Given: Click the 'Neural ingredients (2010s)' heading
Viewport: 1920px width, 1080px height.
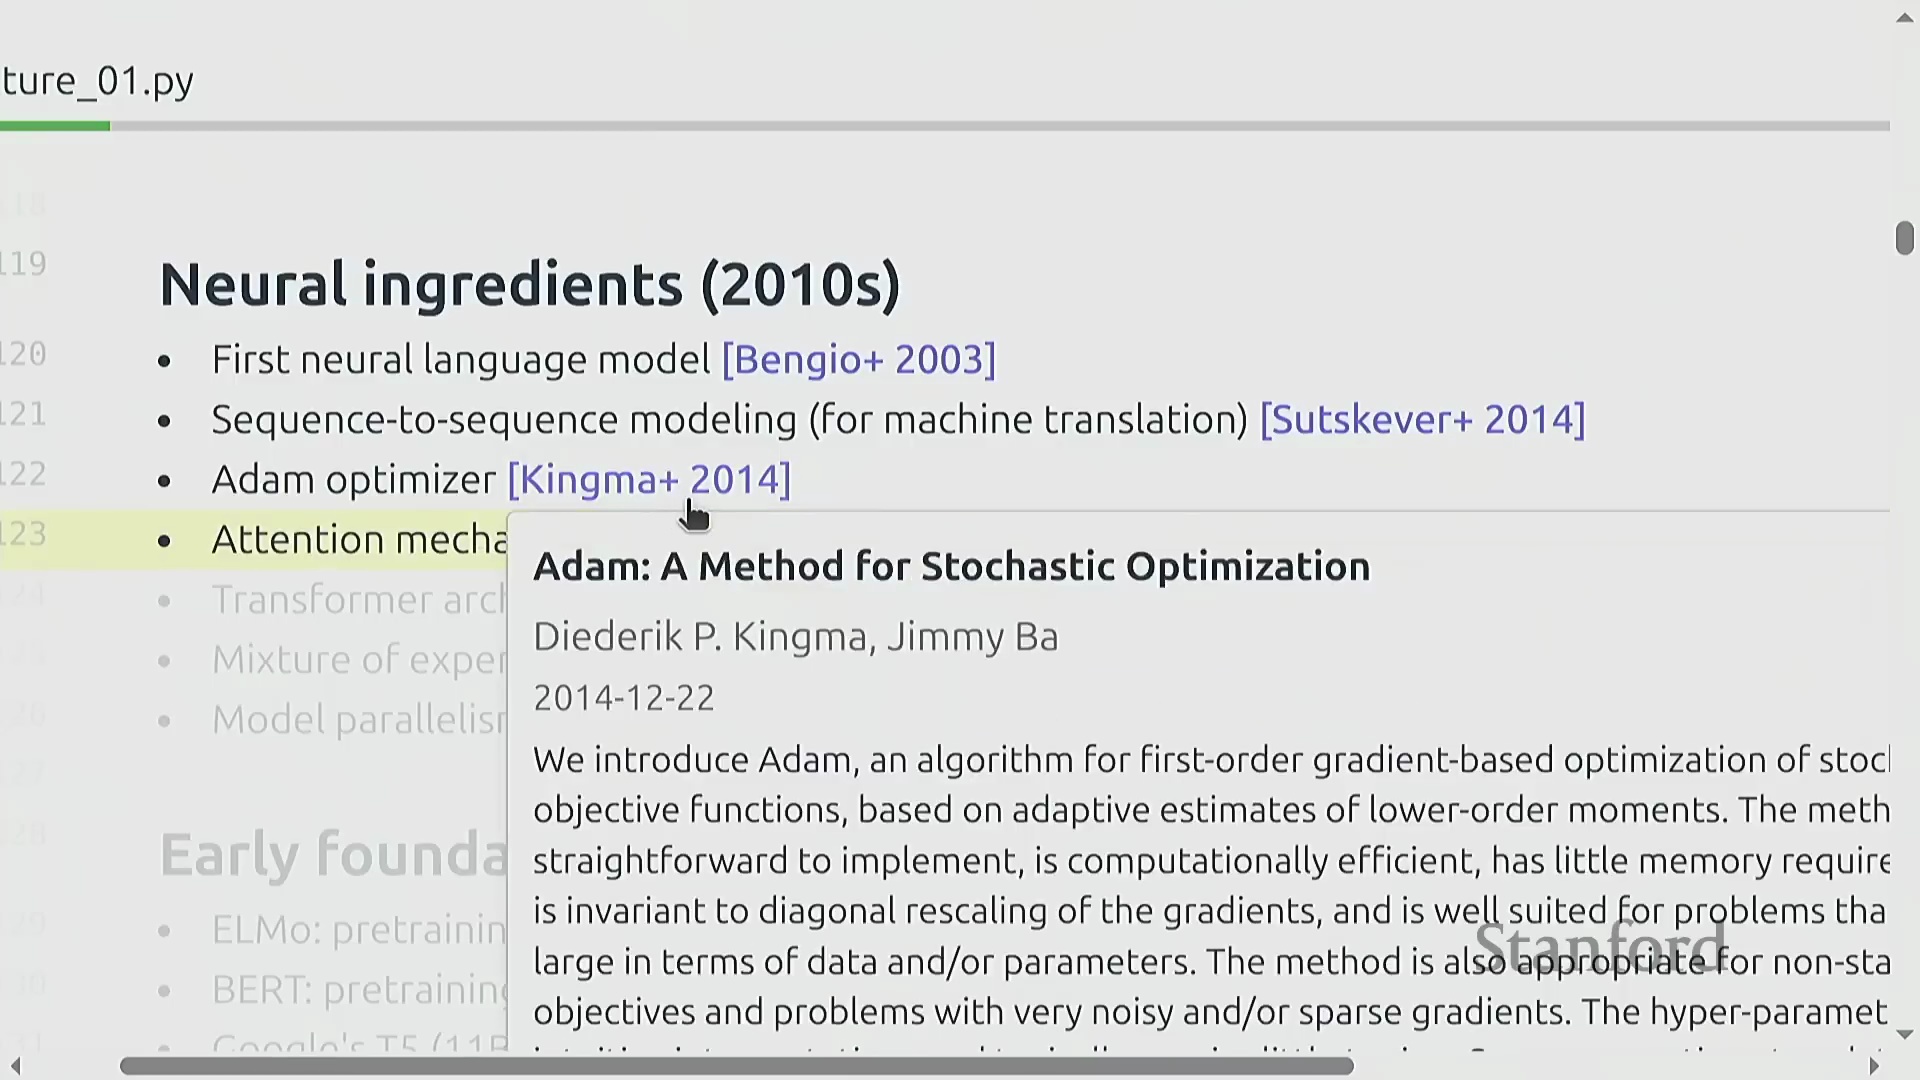Looking at the screenshot, I should pos(529,285).
